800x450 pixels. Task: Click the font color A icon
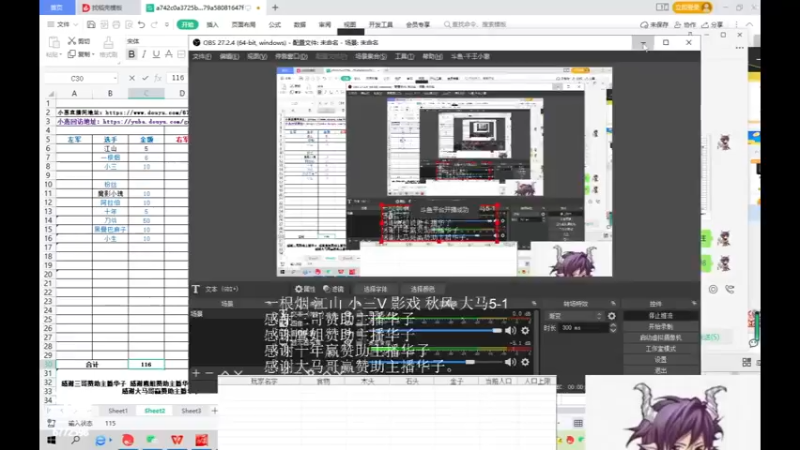pos(168,54)
